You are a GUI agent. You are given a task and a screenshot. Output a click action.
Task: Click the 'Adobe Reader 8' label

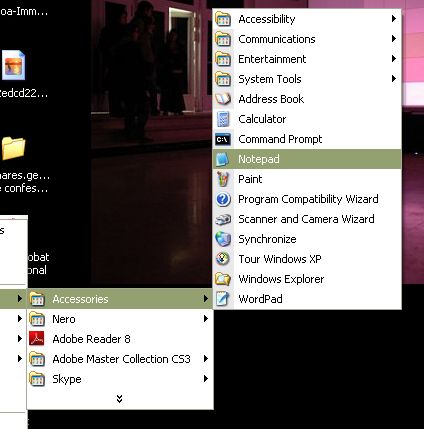91,339
